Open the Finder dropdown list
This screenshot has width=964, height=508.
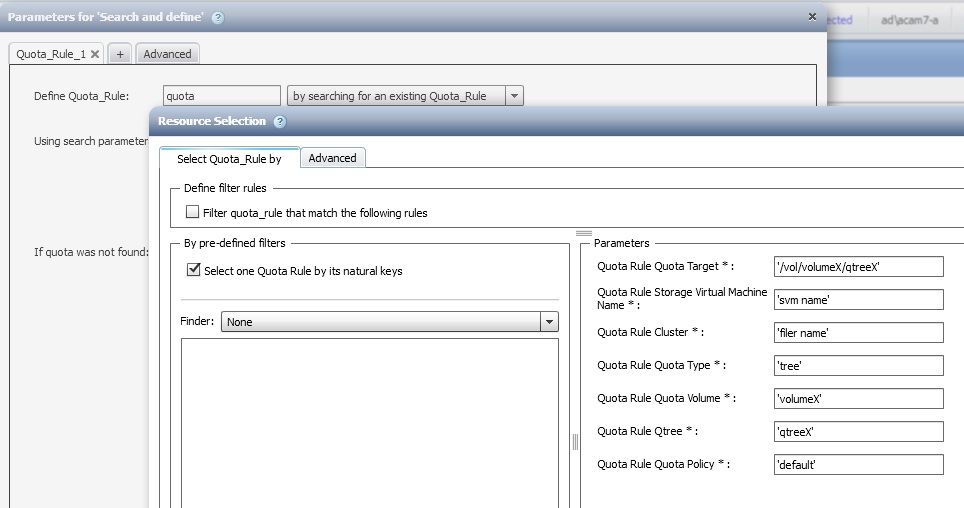click(548, 322)
